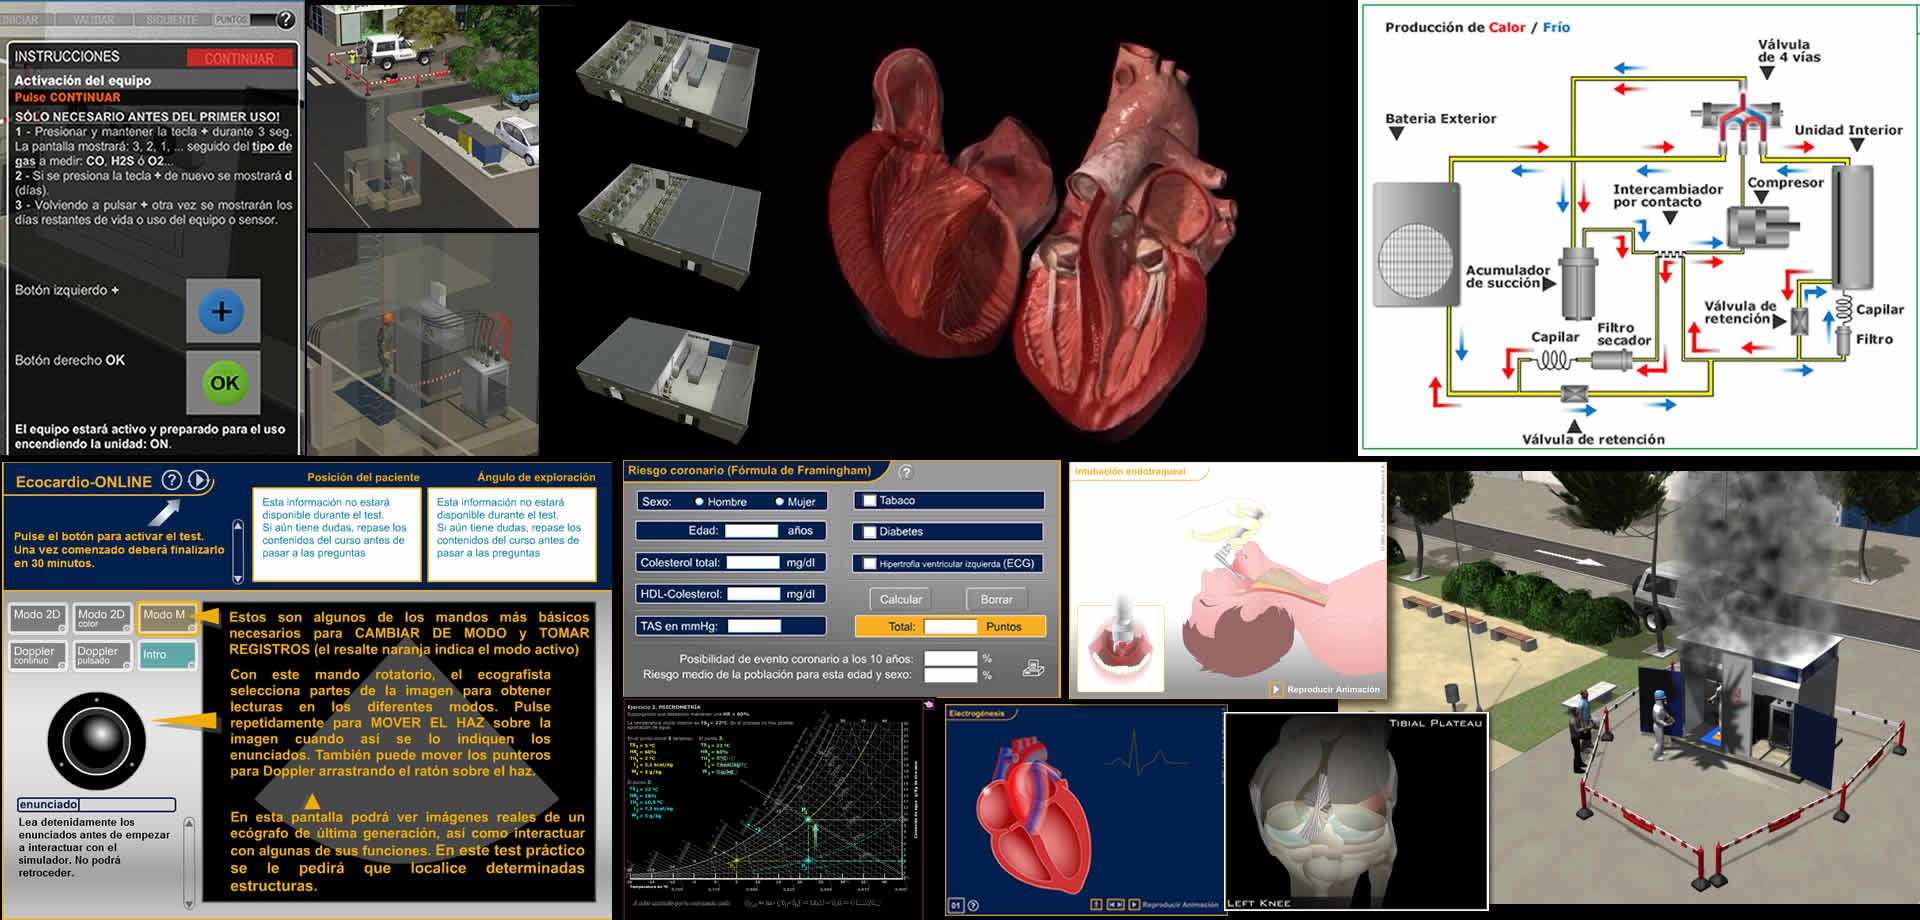Click the Framingham formula help question mark
This screenshot has height=920, width=1920.
pos(905,472)
